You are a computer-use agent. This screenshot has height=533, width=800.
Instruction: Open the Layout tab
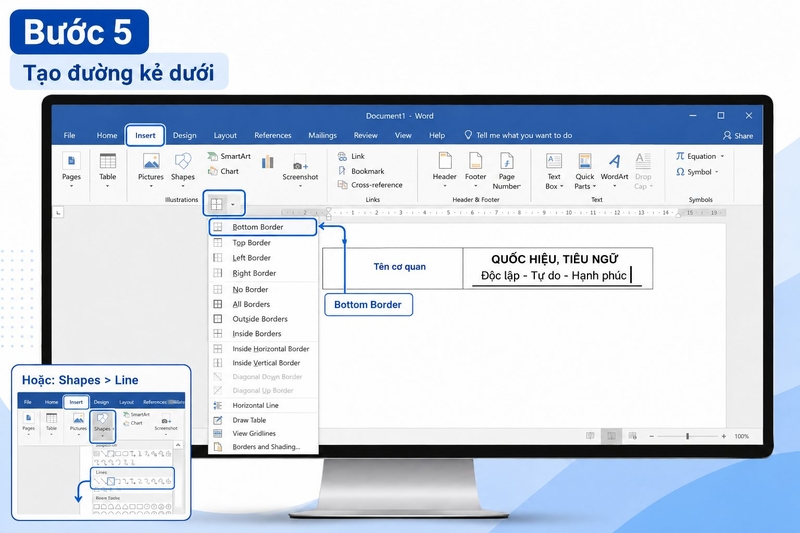(x=225, y=135)
